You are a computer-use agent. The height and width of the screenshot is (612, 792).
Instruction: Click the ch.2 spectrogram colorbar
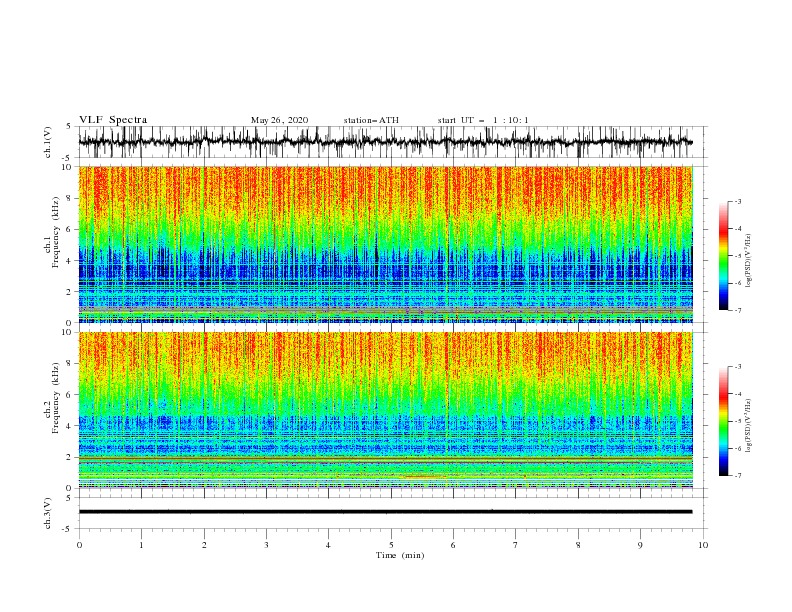coord(723,421)
